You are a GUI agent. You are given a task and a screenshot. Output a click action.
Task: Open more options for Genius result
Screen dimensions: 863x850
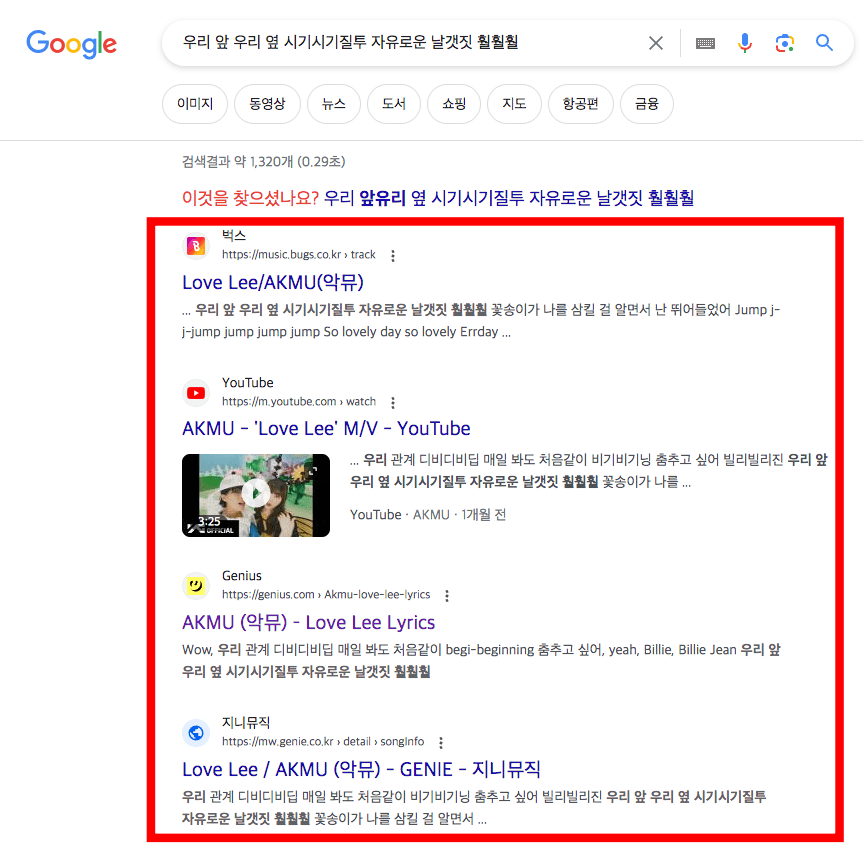(447, 596)
